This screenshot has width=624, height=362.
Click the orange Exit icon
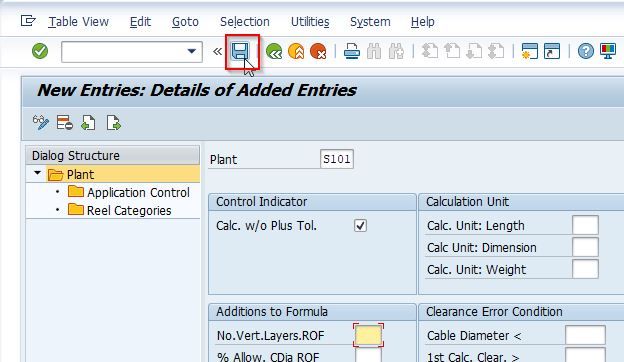296,51
